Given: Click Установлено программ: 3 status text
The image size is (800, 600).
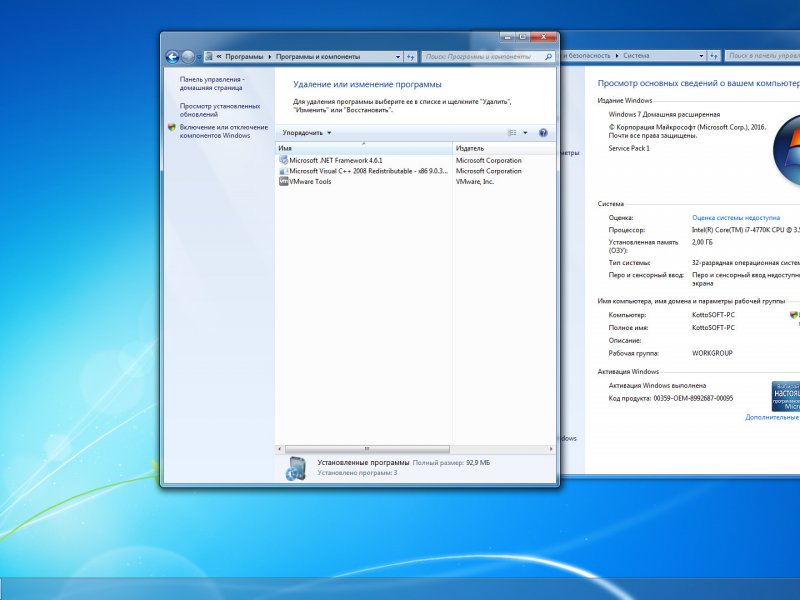Looking at the screenshot, I should tap(357, 473).
